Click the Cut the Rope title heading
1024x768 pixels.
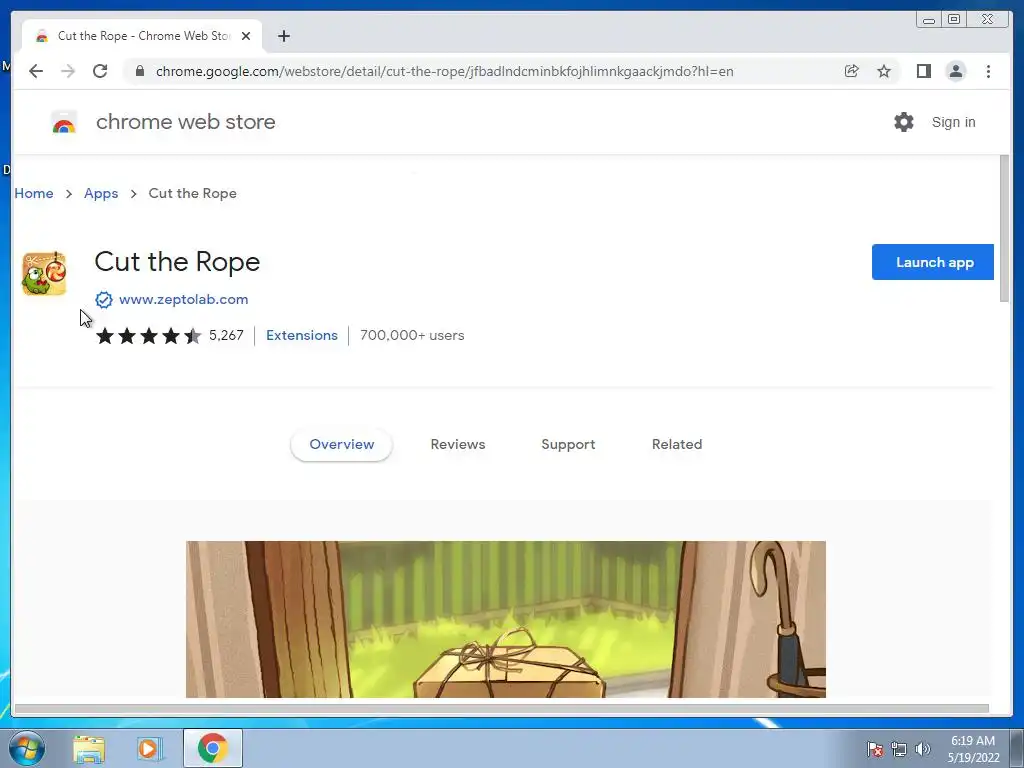(177, 262)
